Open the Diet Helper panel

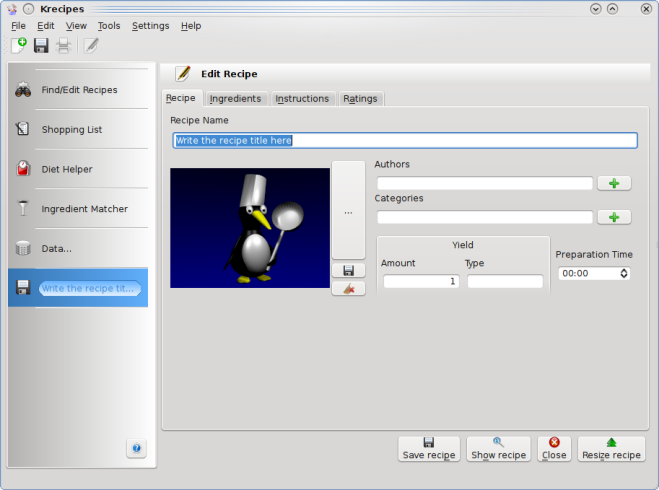[x=78, y=169]
